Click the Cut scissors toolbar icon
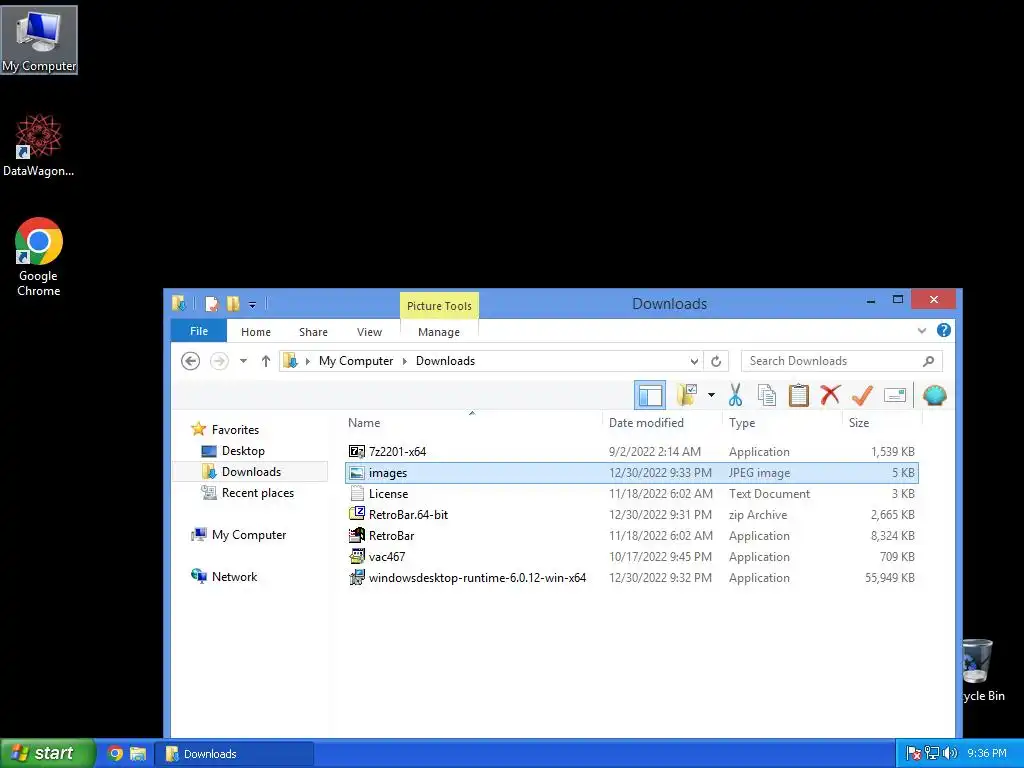 tap(735, 395)
